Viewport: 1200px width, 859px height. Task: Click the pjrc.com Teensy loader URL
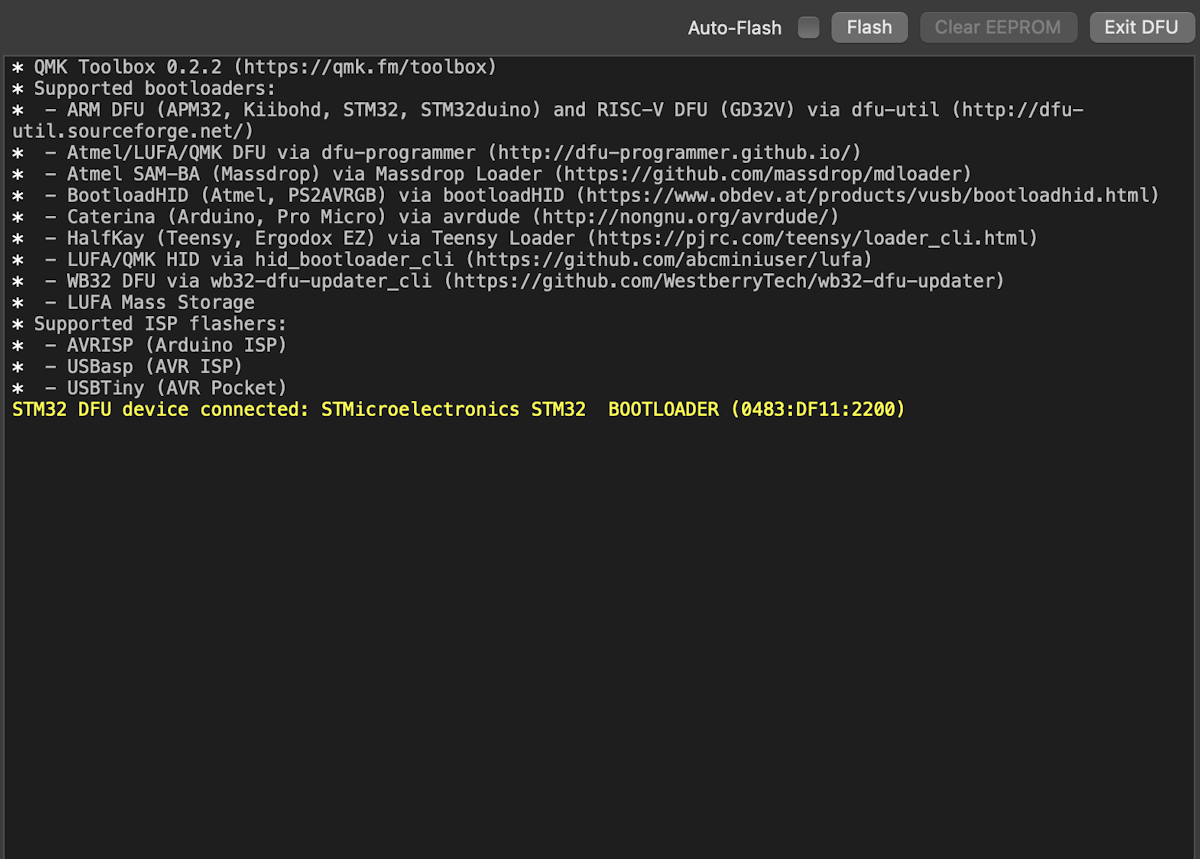(x=812, y=238)
